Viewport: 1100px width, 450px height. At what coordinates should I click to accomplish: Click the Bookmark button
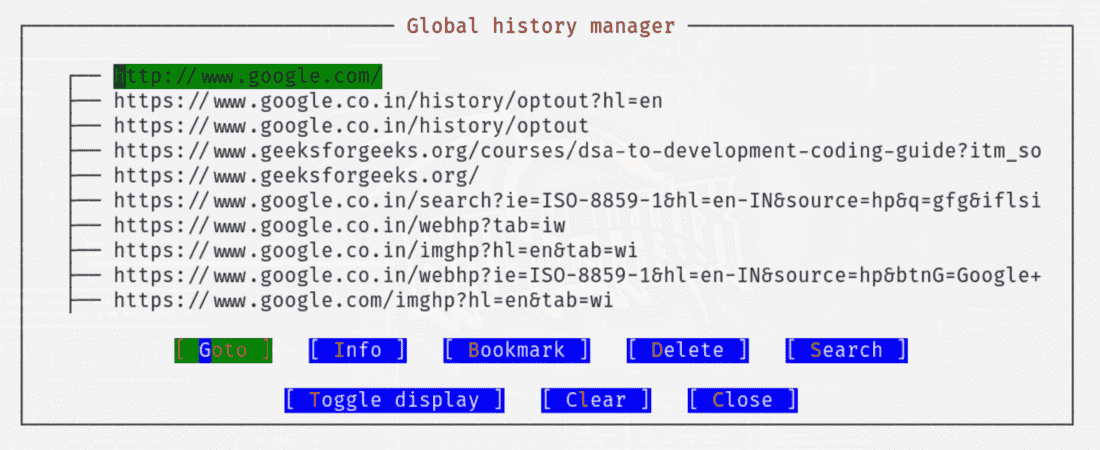[x=516, y=350]
